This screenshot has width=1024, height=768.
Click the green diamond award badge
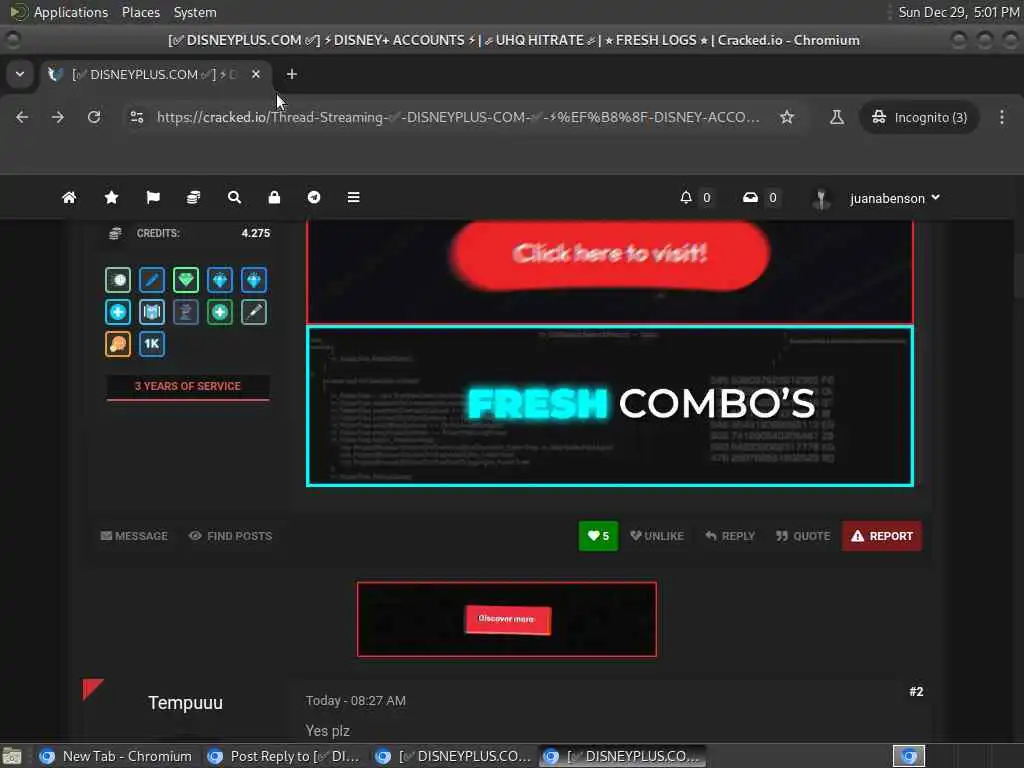(186, 280)
